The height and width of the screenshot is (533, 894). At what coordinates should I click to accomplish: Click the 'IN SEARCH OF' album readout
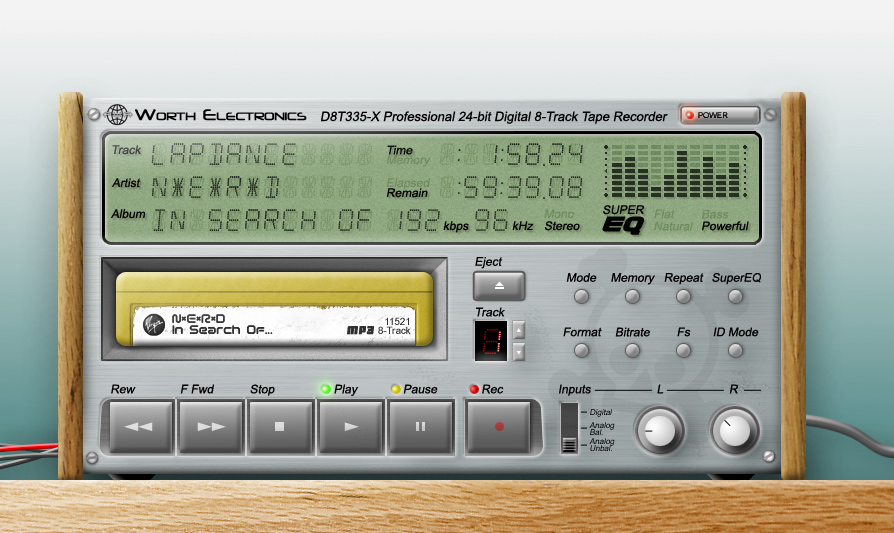[x=262, y=220]
